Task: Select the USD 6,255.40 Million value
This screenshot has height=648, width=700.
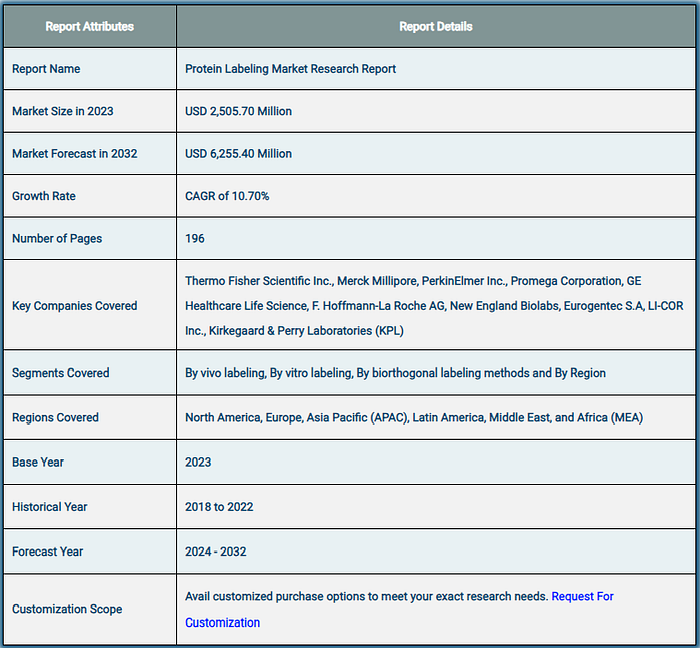Action: pyautogui.click(x=238, y=154)
